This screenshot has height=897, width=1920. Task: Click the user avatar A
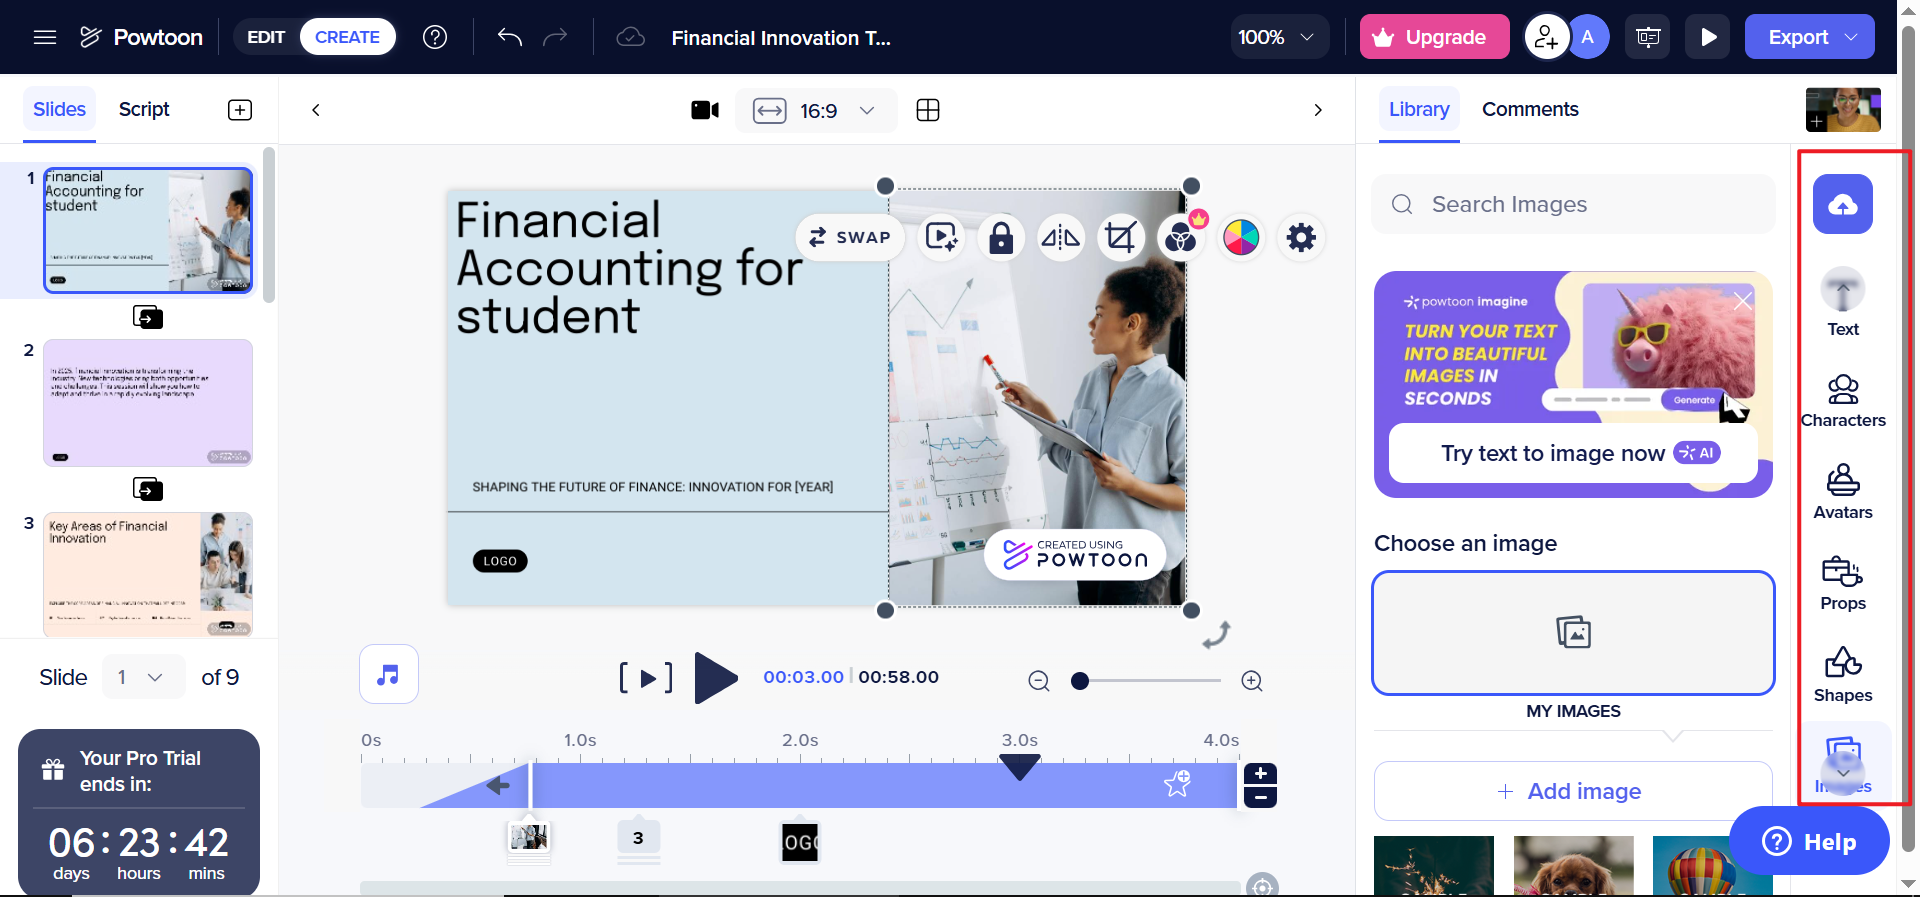(x=1587, y=37)
